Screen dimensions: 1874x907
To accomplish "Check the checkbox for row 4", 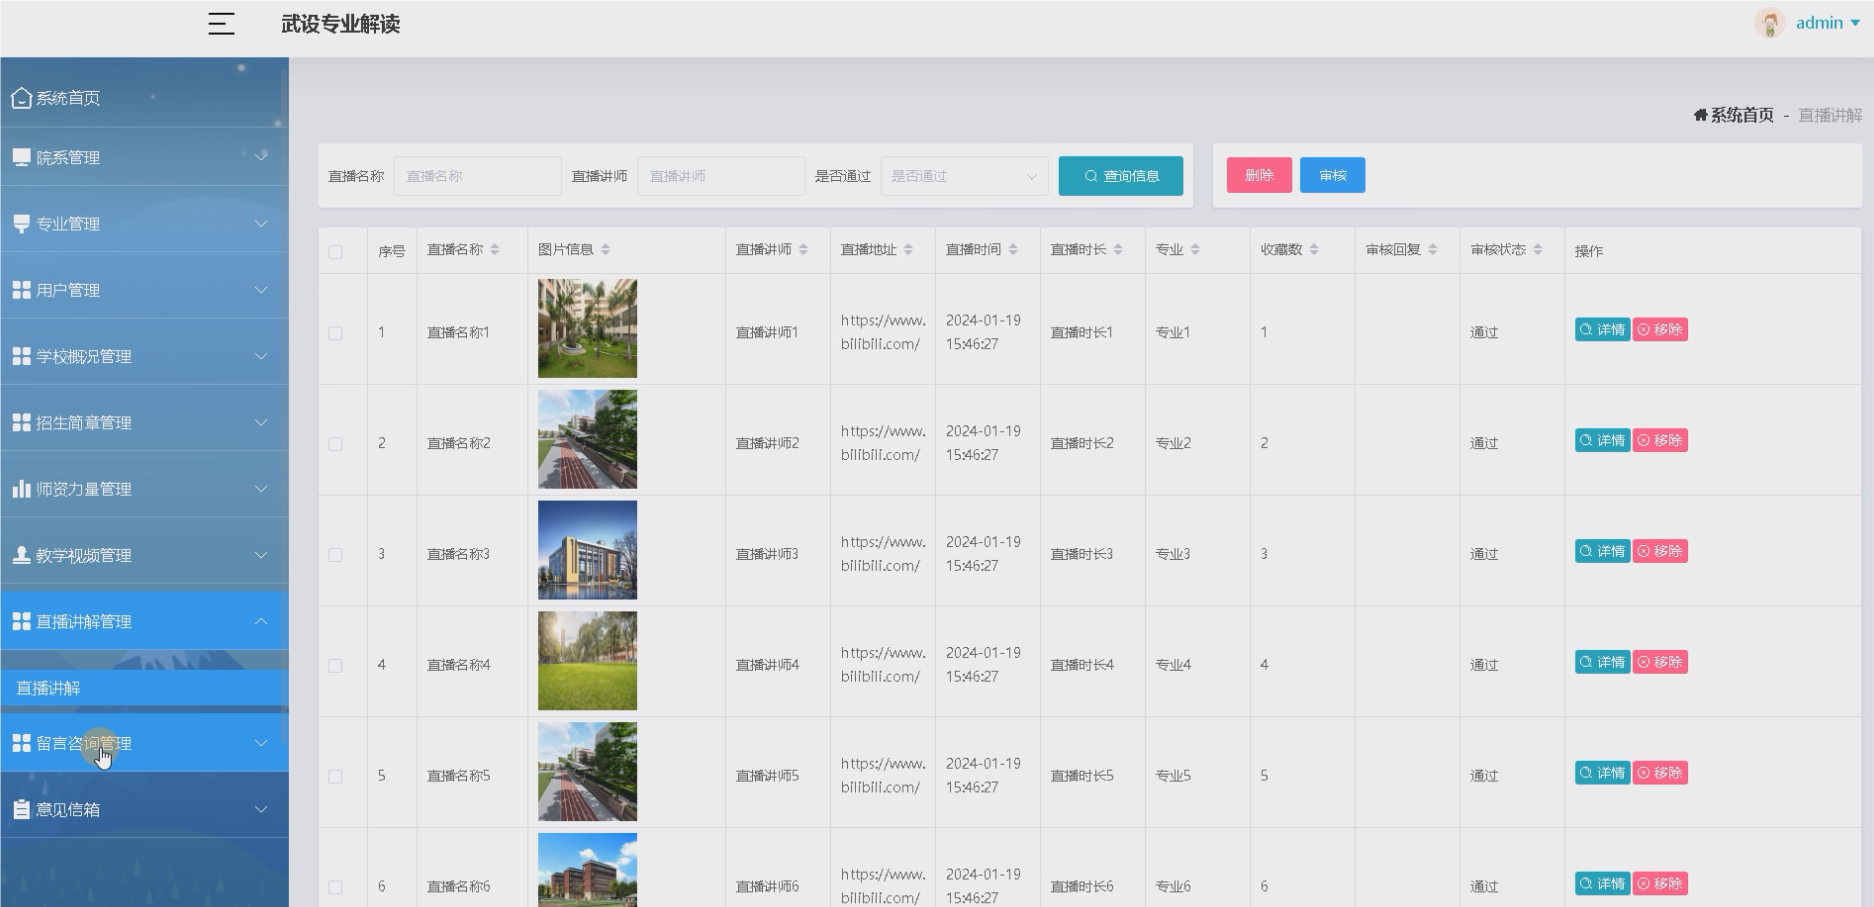I will (x=335, y=666).
